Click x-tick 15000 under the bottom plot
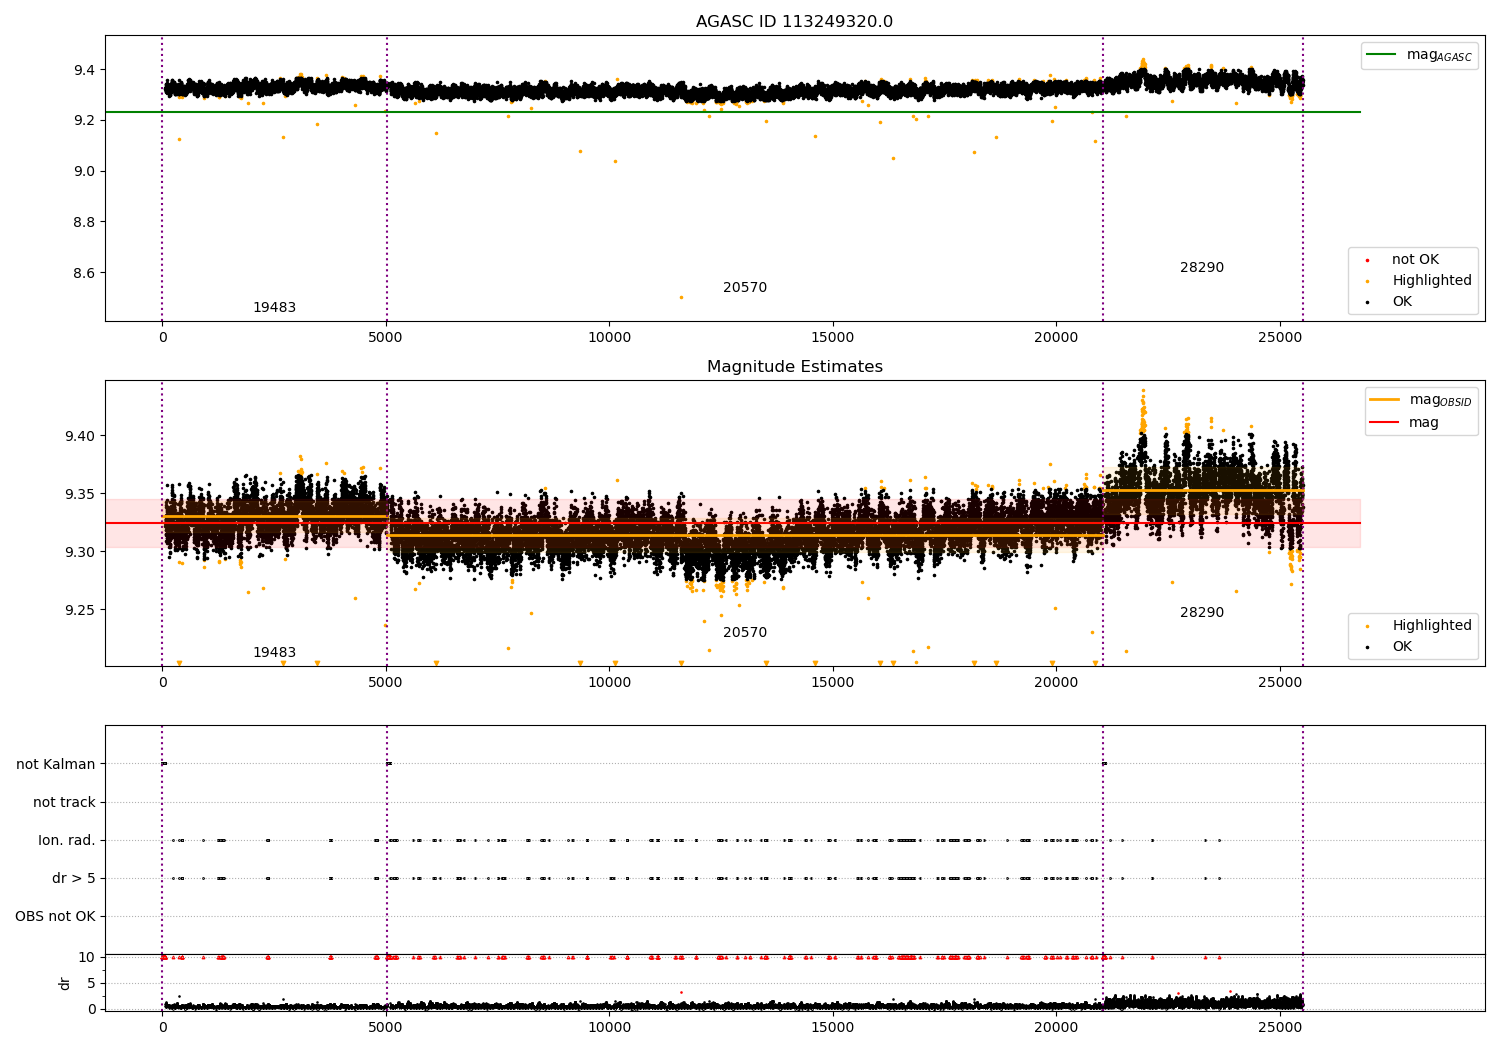Viewport: 1500px width, 1050px height. [x=832, y=1028]
